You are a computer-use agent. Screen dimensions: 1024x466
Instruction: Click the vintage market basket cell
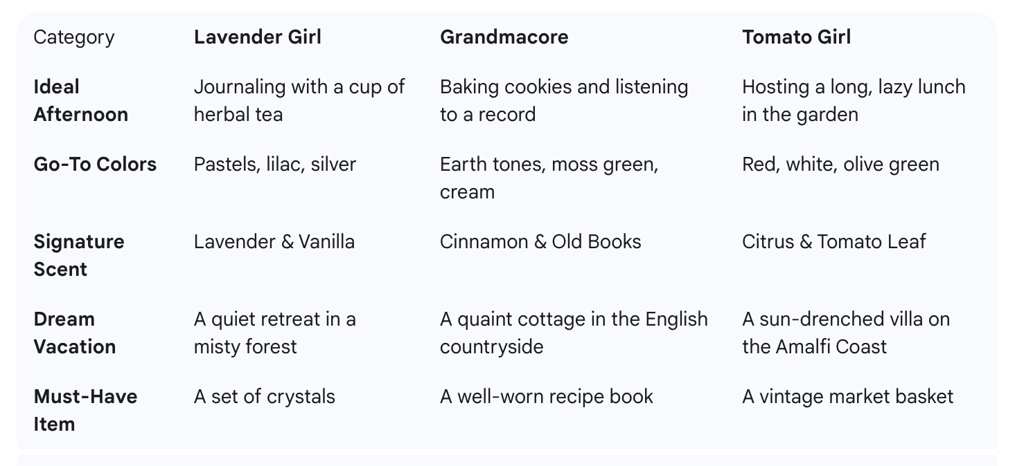tap(848, 397)
